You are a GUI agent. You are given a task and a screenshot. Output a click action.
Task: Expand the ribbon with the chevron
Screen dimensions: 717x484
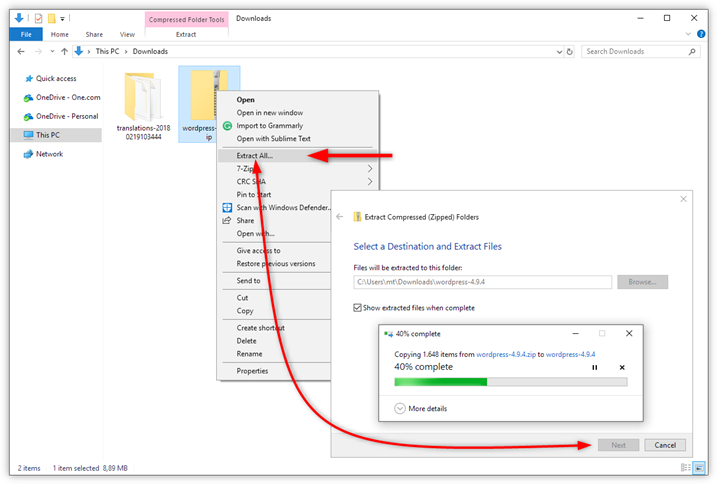[x=688, y=34]
